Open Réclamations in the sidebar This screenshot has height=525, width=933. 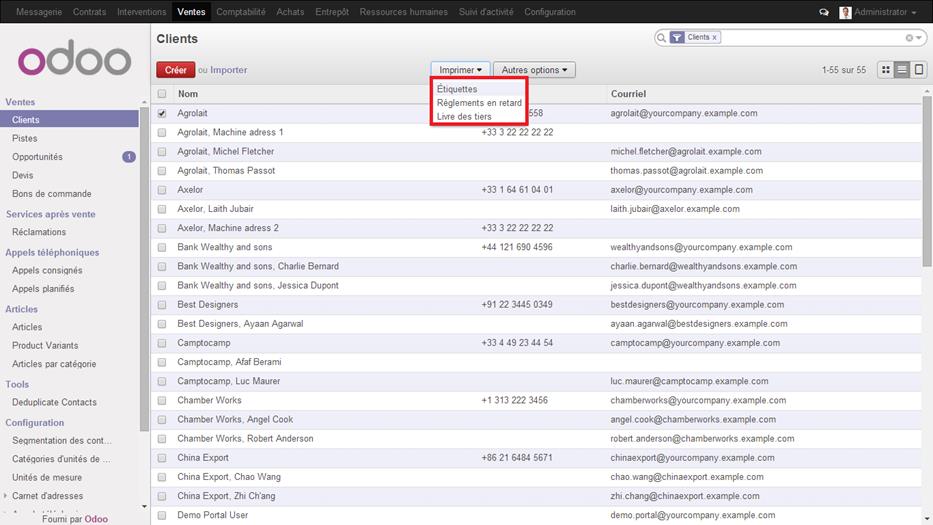coord(39,232)
